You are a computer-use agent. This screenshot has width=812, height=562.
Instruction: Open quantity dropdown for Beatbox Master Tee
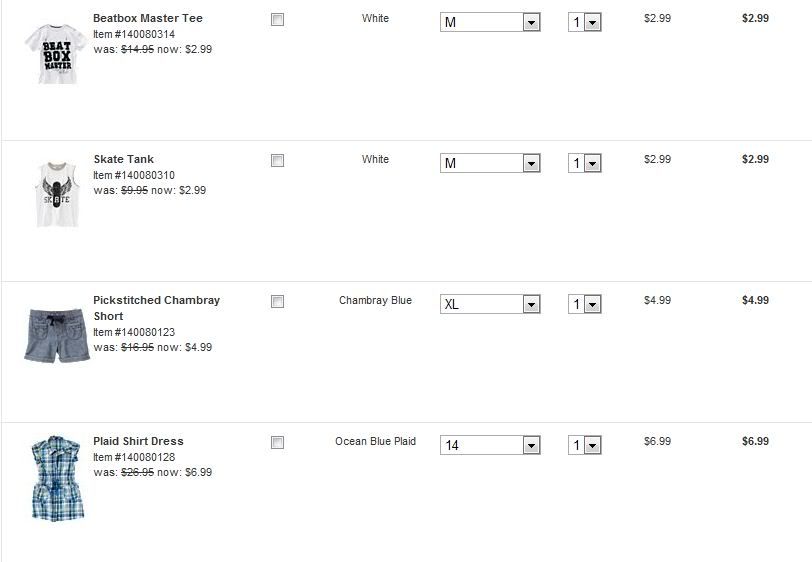coord(585,22)
